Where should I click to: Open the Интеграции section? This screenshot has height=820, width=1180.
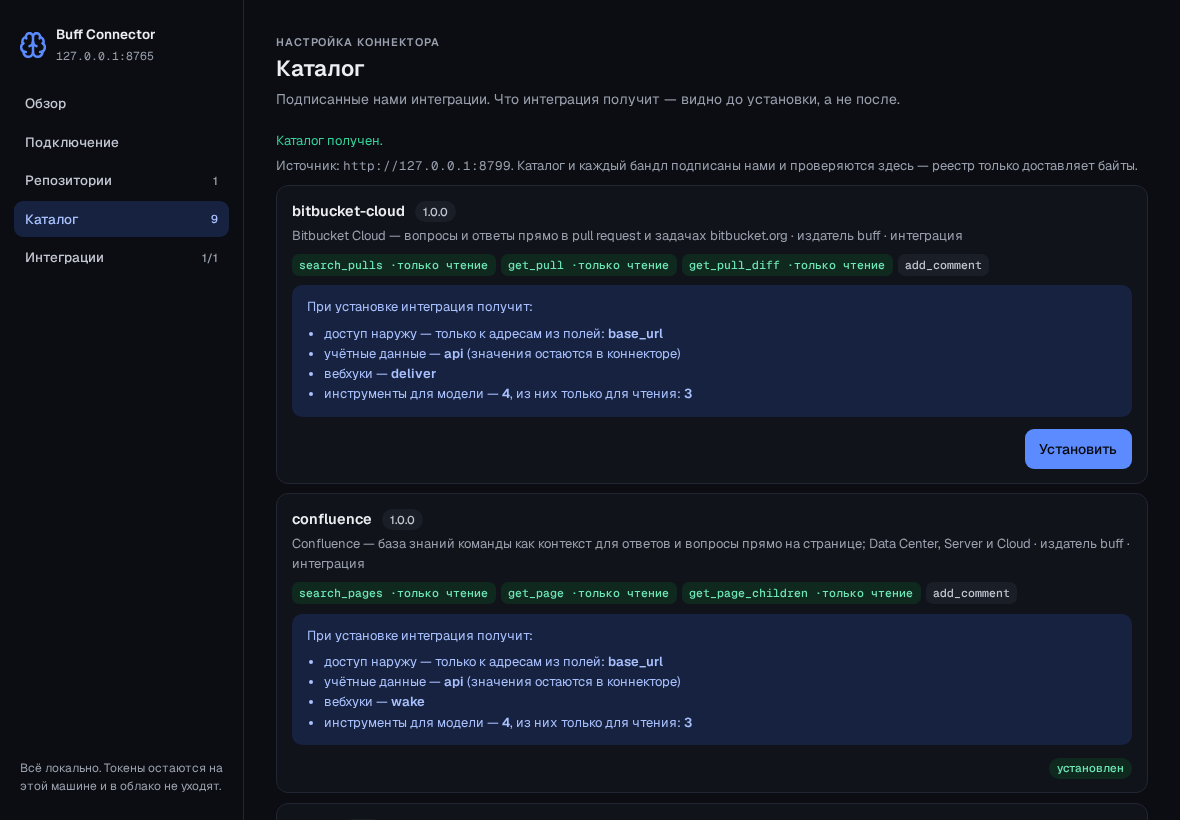pos(121,257)
